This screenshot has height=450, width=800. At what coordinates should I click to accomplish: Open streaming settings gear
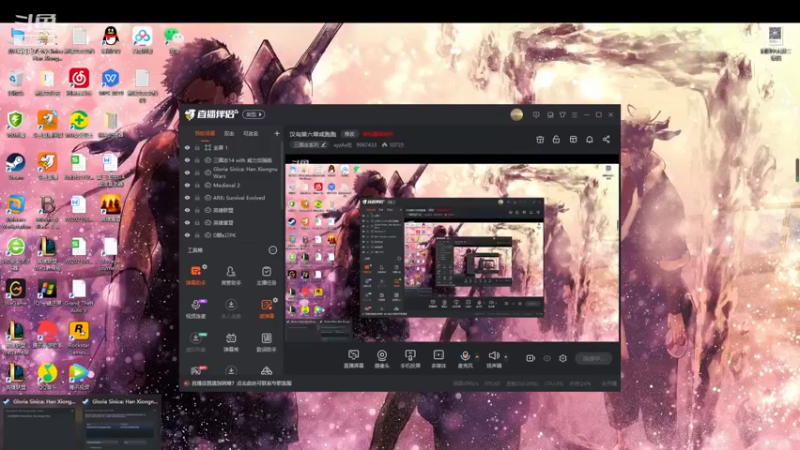tap(563, 358)
